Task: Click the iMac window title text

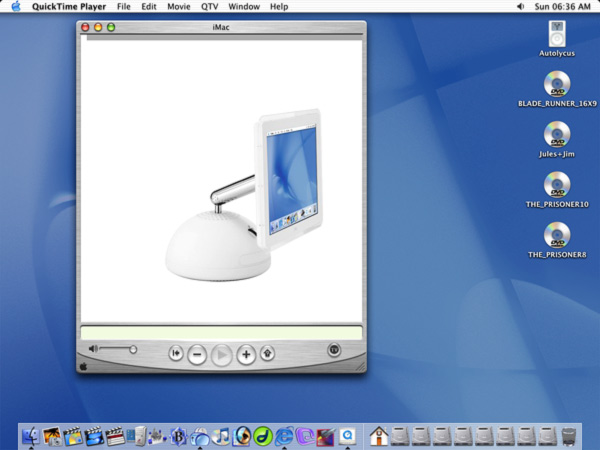Action: pyautogui.click(x=221, y=27)
